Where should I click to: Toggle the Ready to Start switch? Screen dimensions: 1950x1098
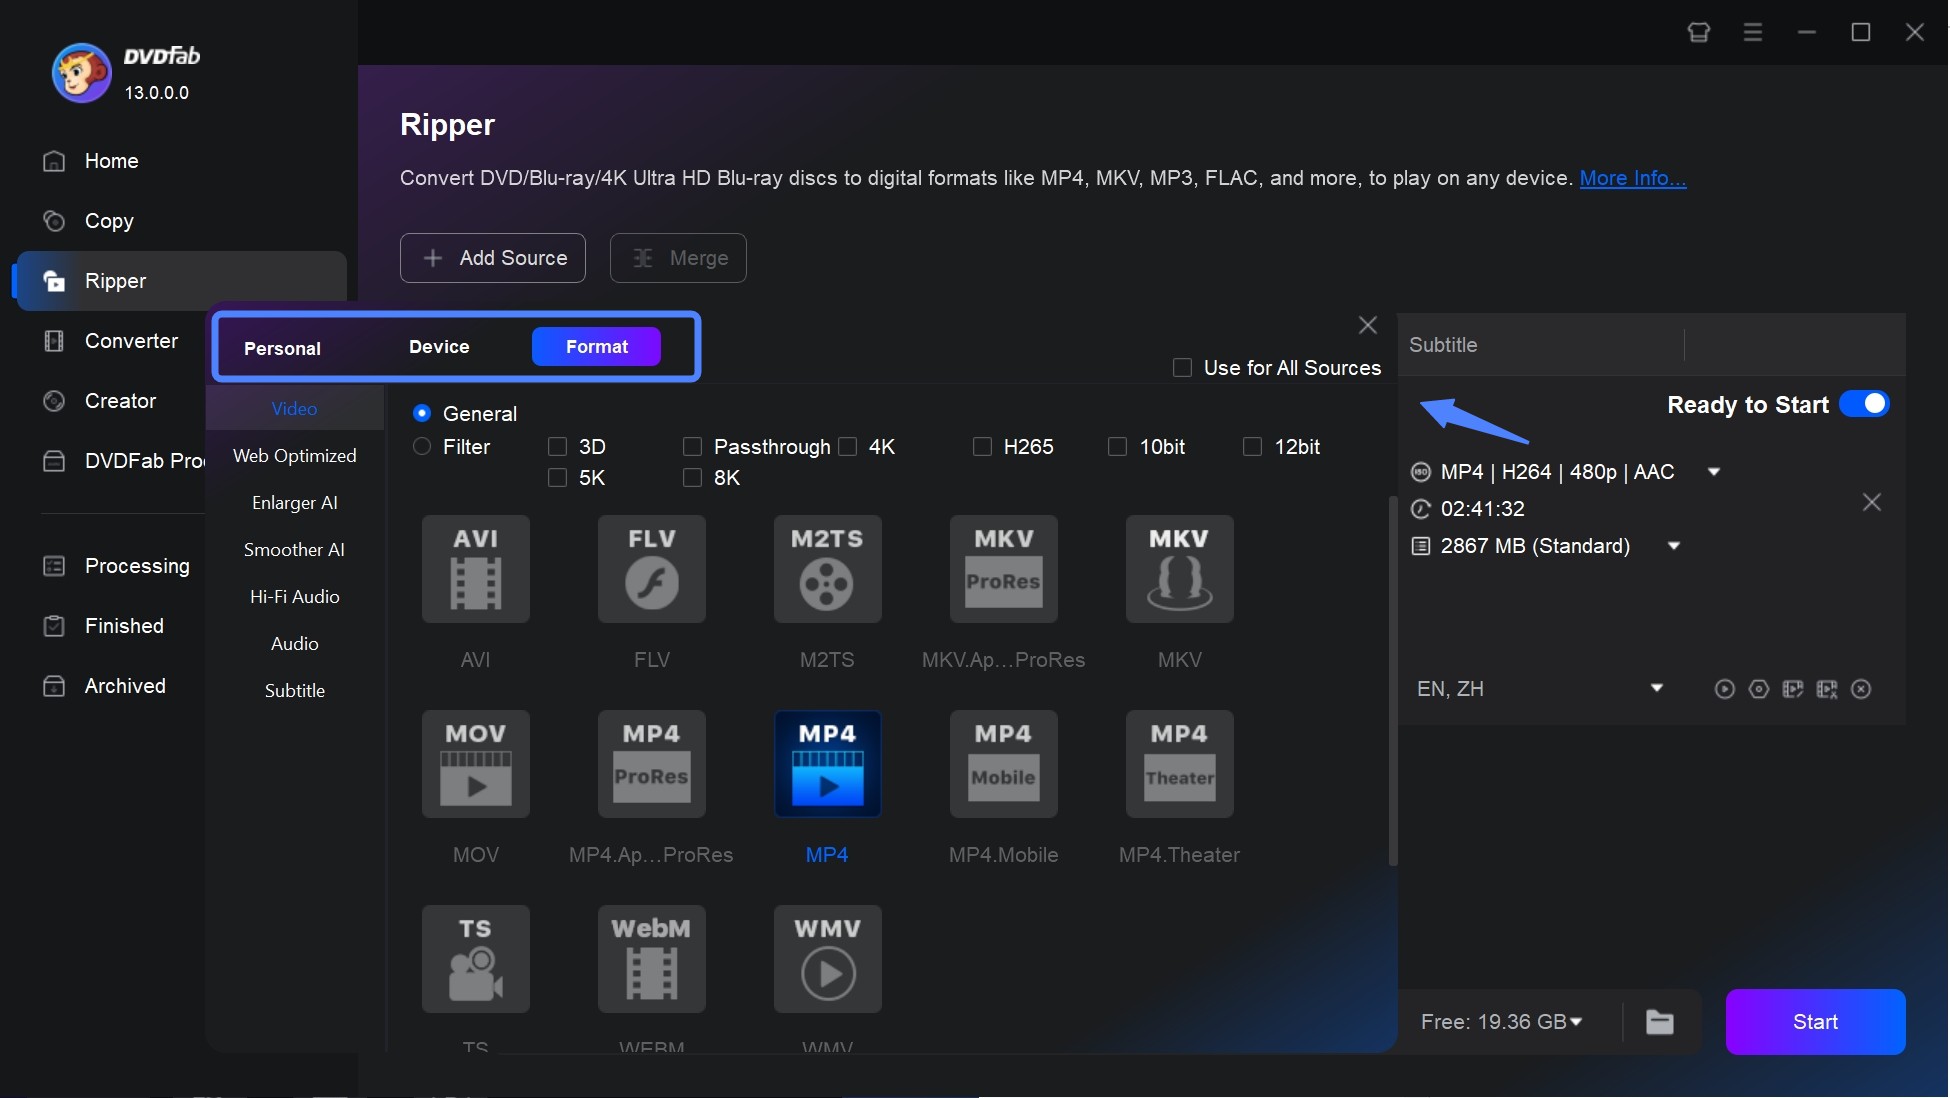click(x=1866, y=403)
